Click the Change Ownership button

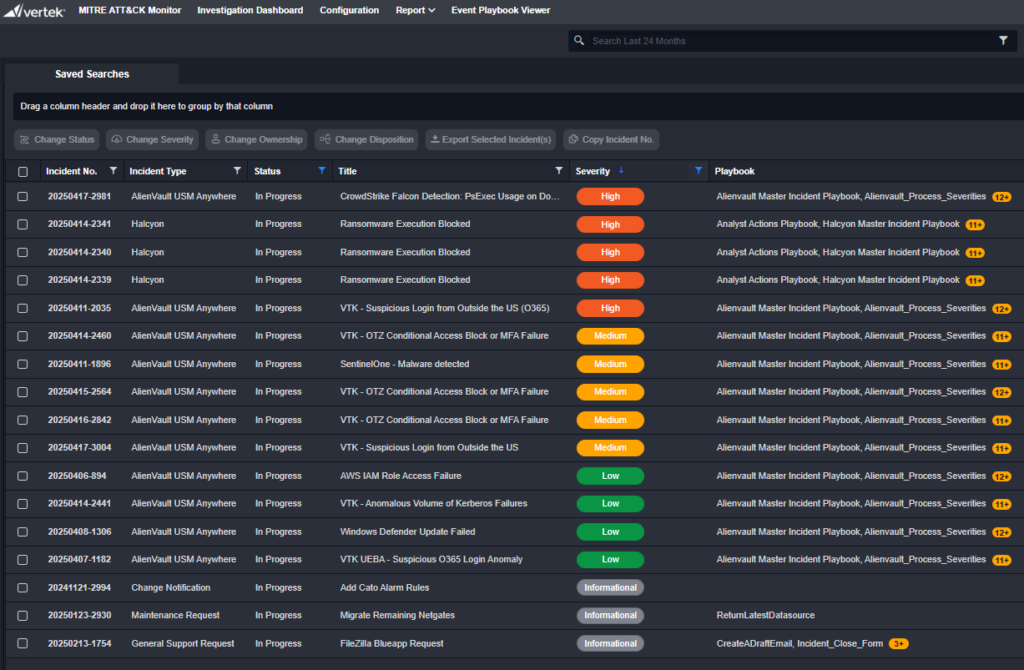tap(256, 140)
